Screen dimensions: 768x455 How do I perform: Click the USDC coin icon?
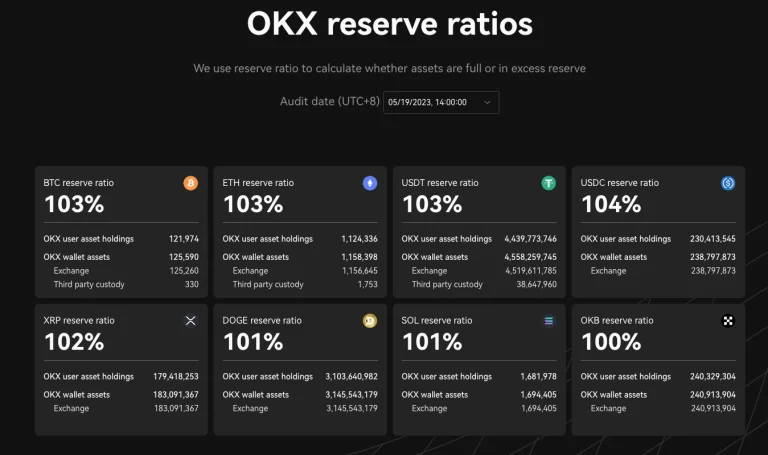(x=728, y=183)
